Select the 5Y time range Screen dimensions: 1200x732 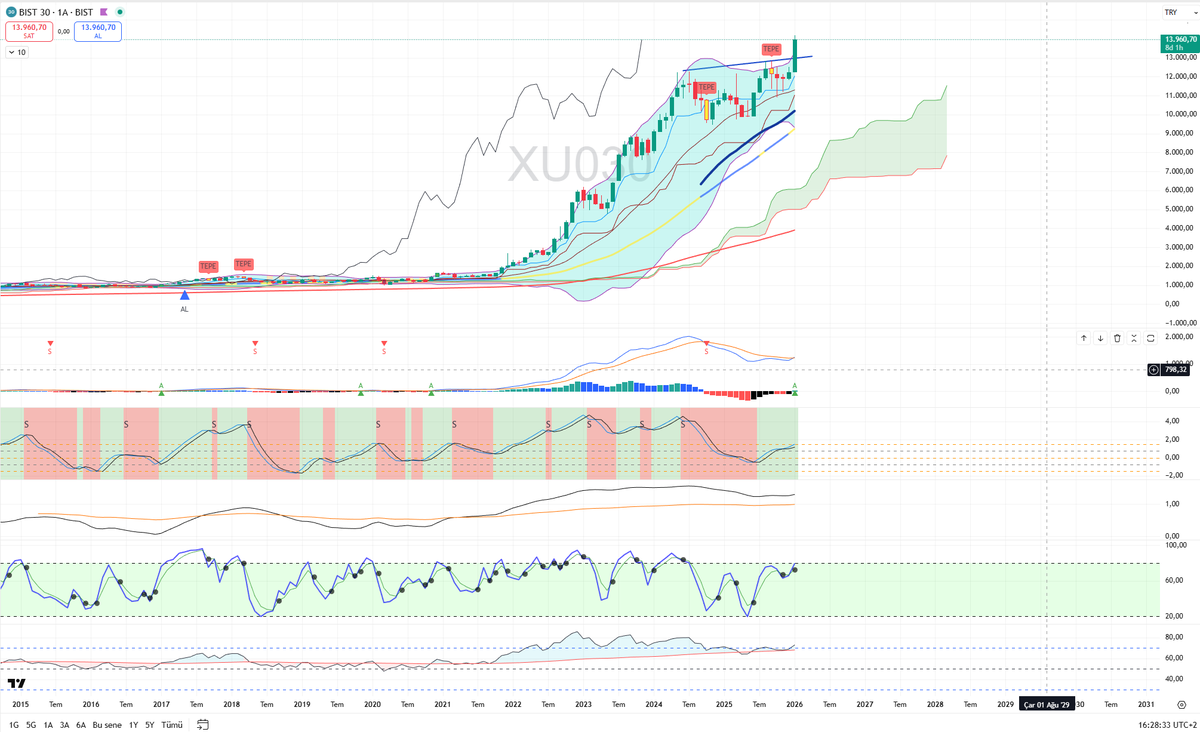point(149,725)
